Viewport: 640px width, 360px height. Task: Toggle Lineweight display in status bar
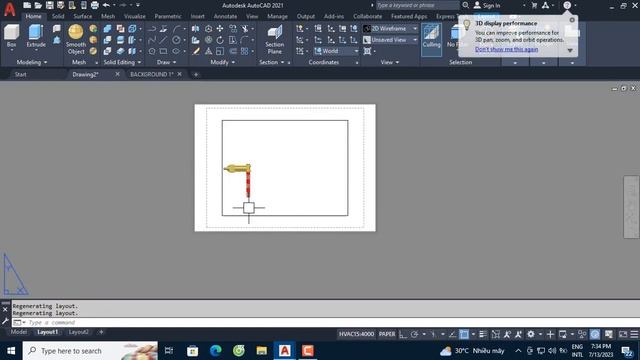pyautogui.click(x=483, y=334)
